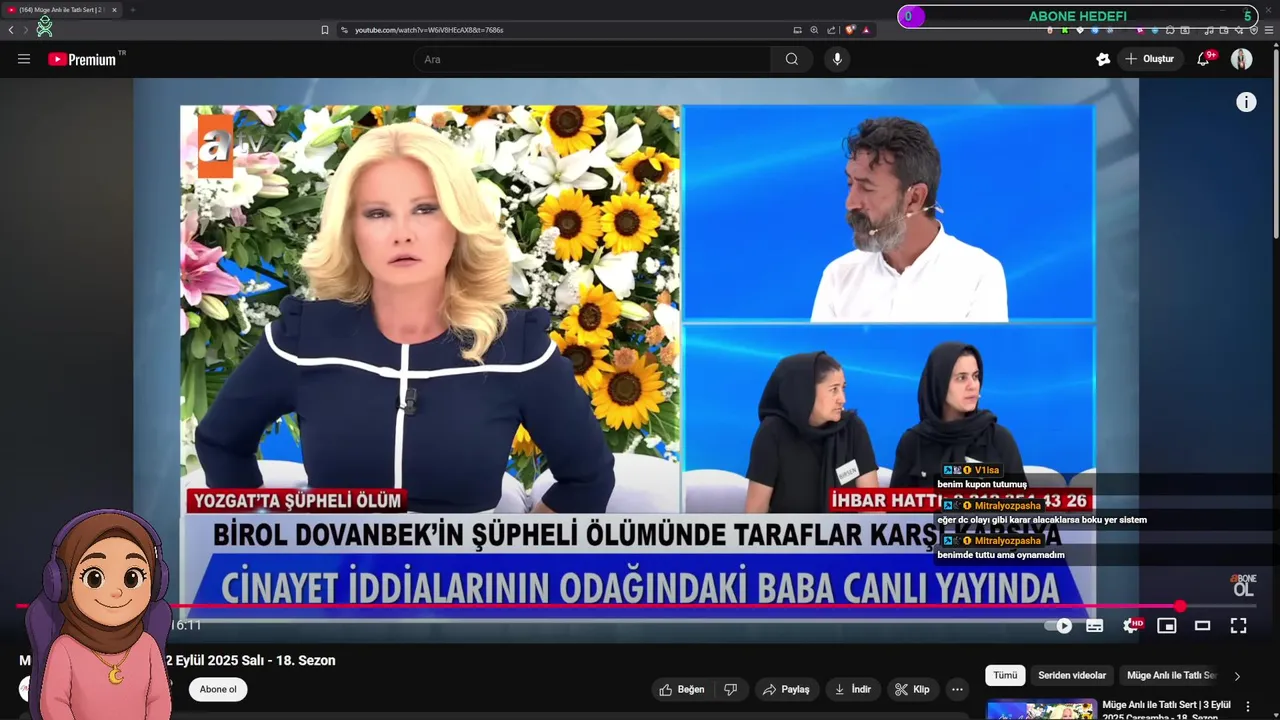This screenshot has height=720, width=1280.
Task: Go to YouTube Premium home logo
Action: 82,59
